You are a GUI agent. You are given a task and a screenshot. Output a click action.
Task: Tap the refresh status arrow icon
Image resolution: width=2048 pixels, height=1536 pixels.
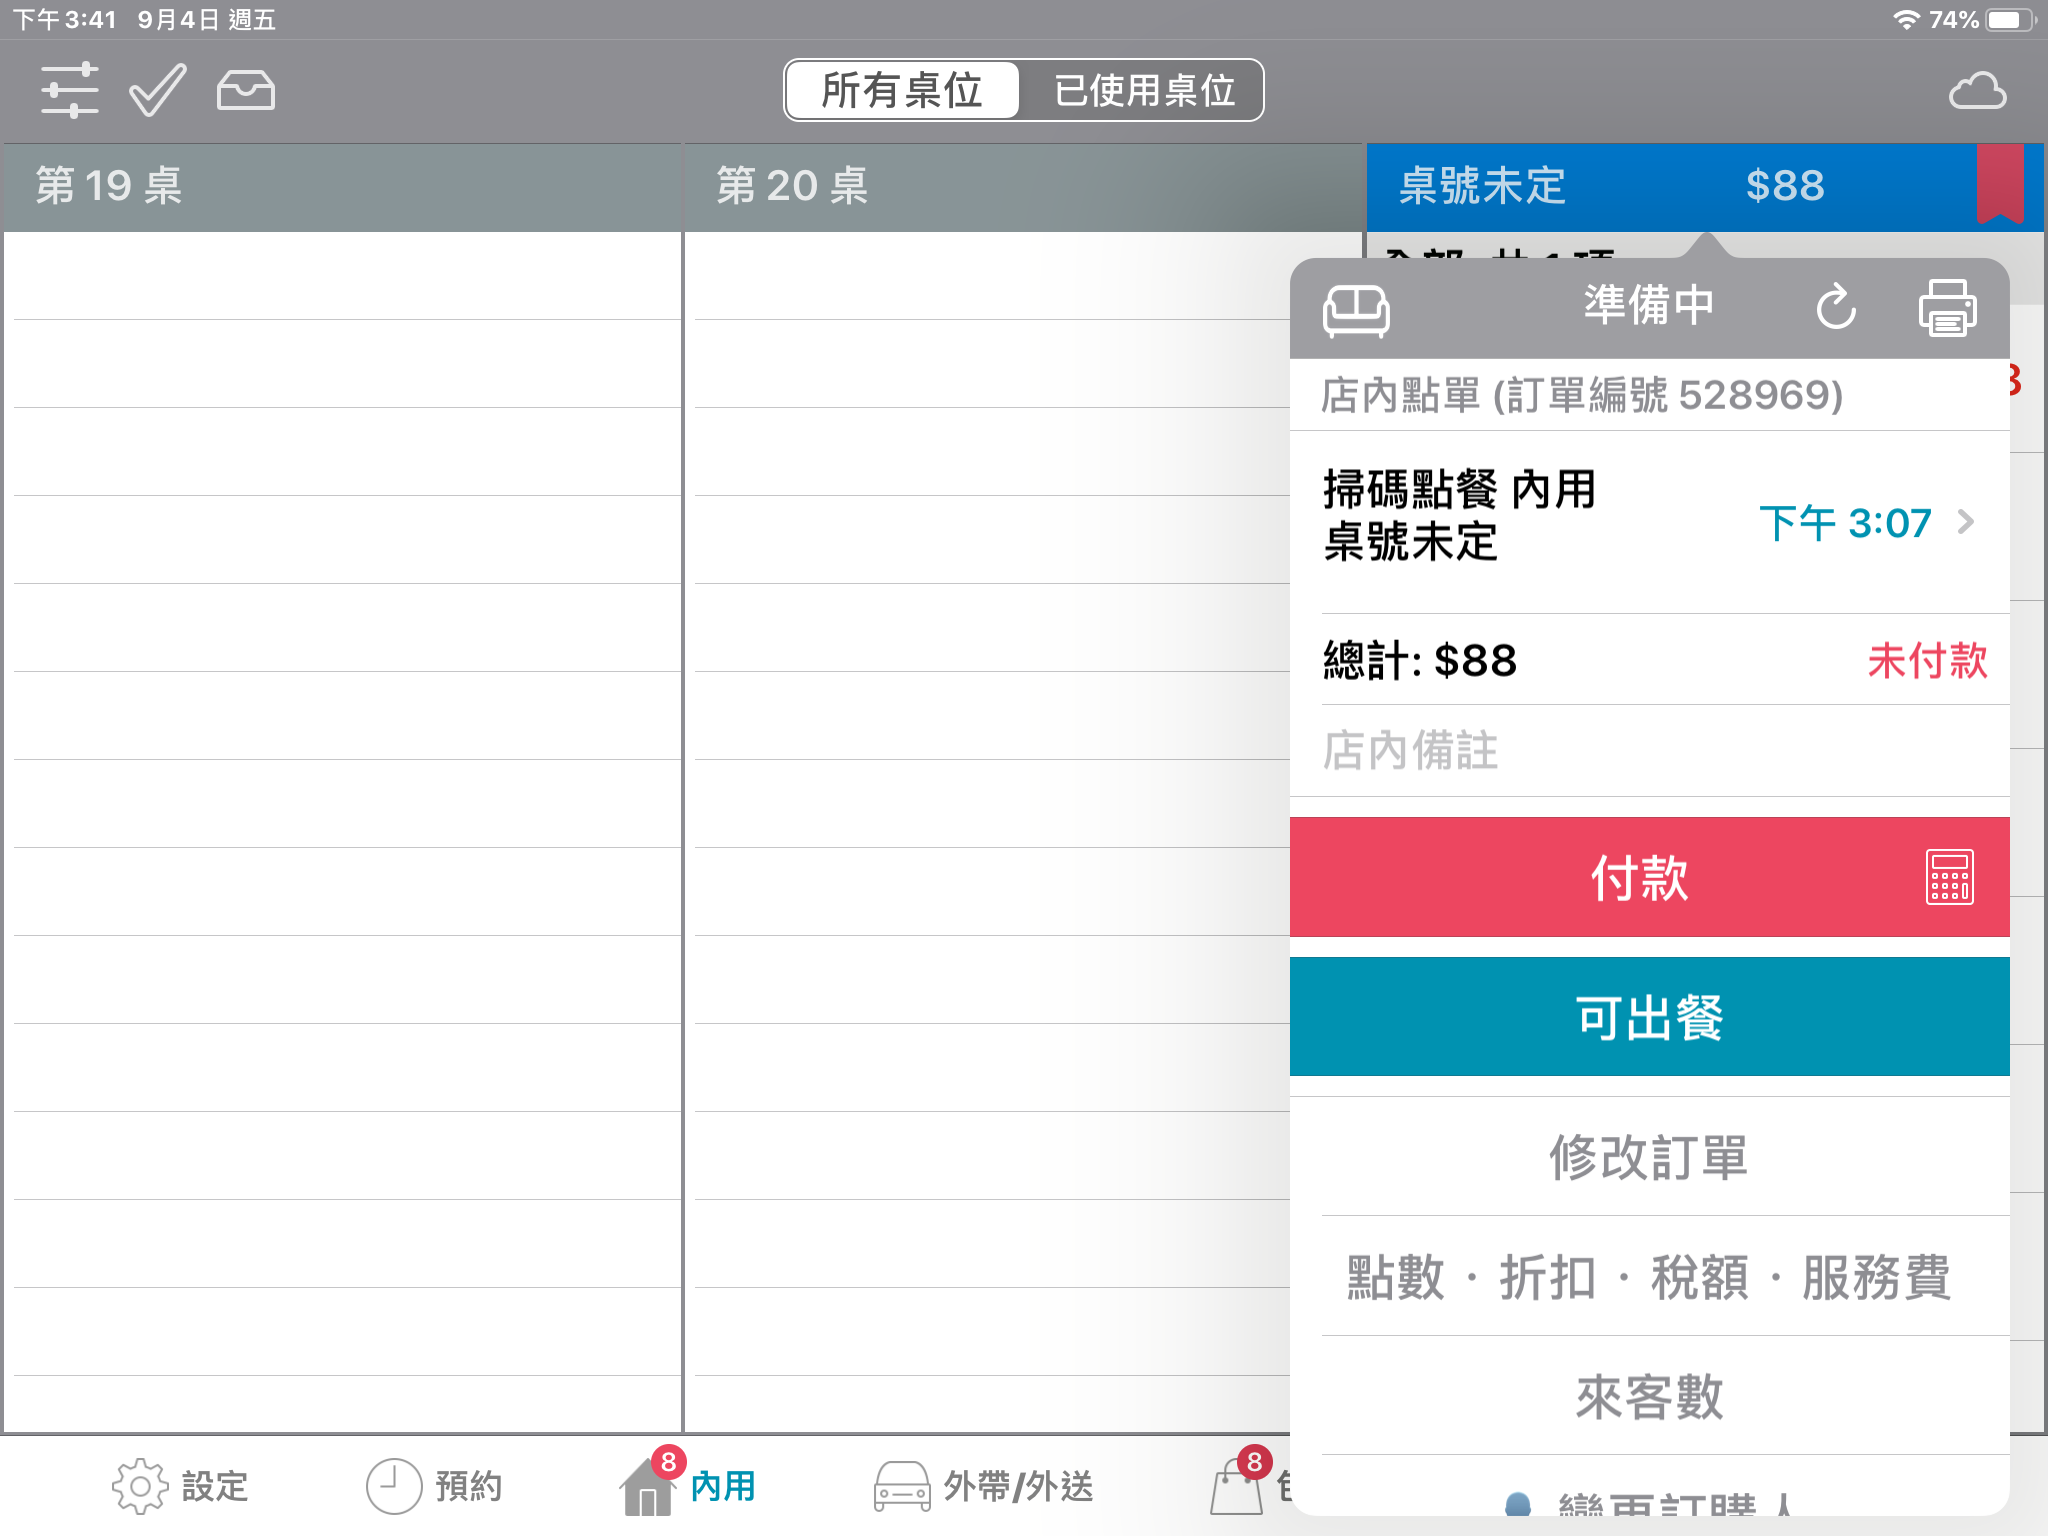click(1835, 307)
